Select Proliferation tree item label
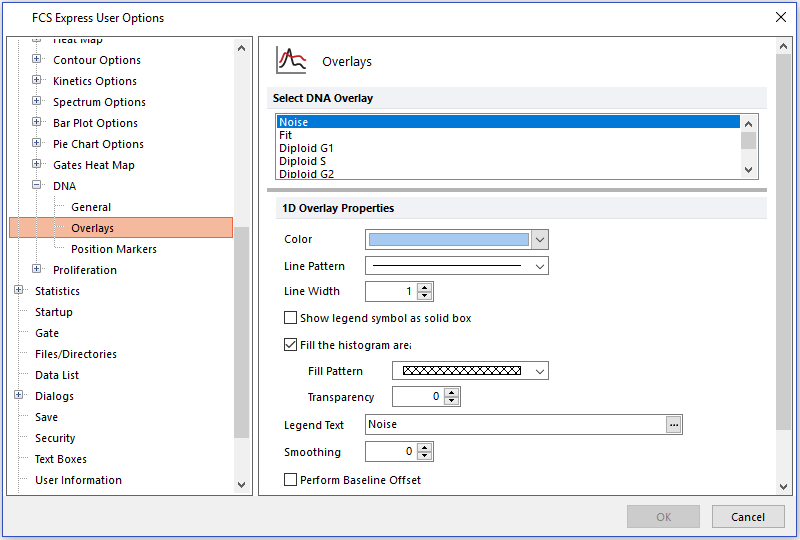 (85, 270)
